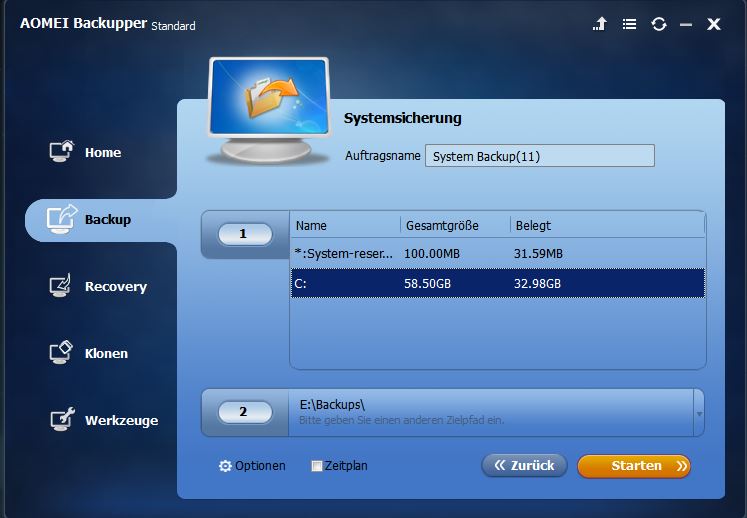This screenshot has height=518, width=747.
Task: Go to the Home tab label
Action: coord(103,152)
